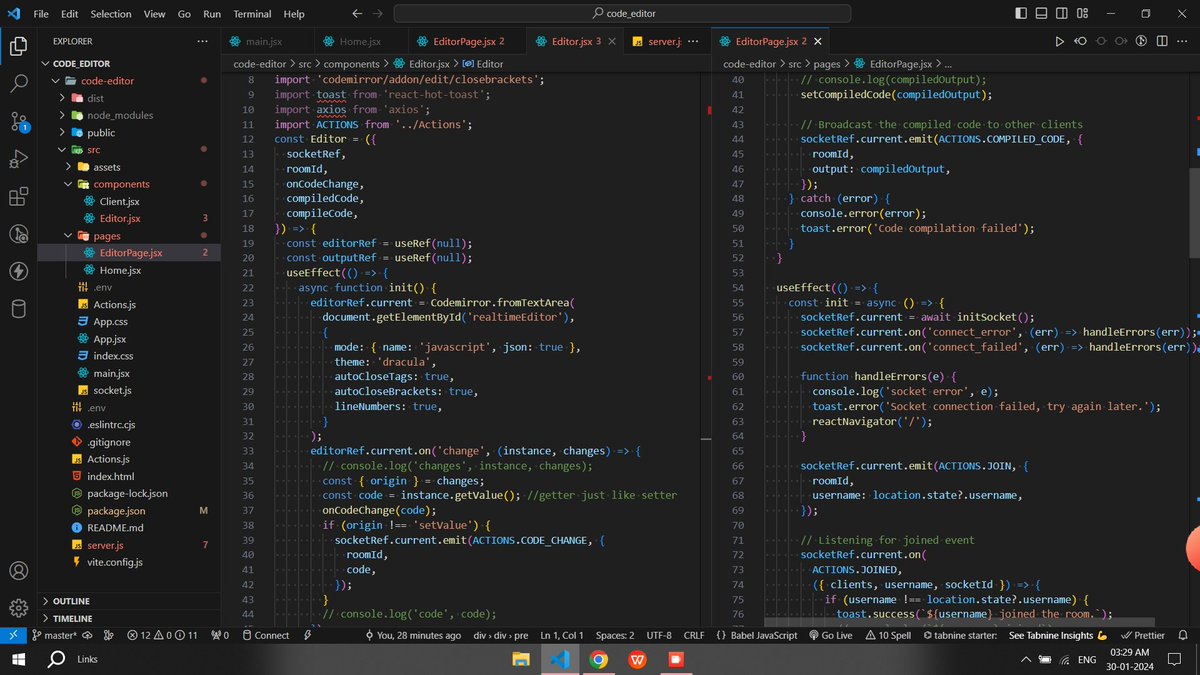The width and height of the screenshot is (1200, 675).
Task: Open the File menu
Action: pos(41,14)
